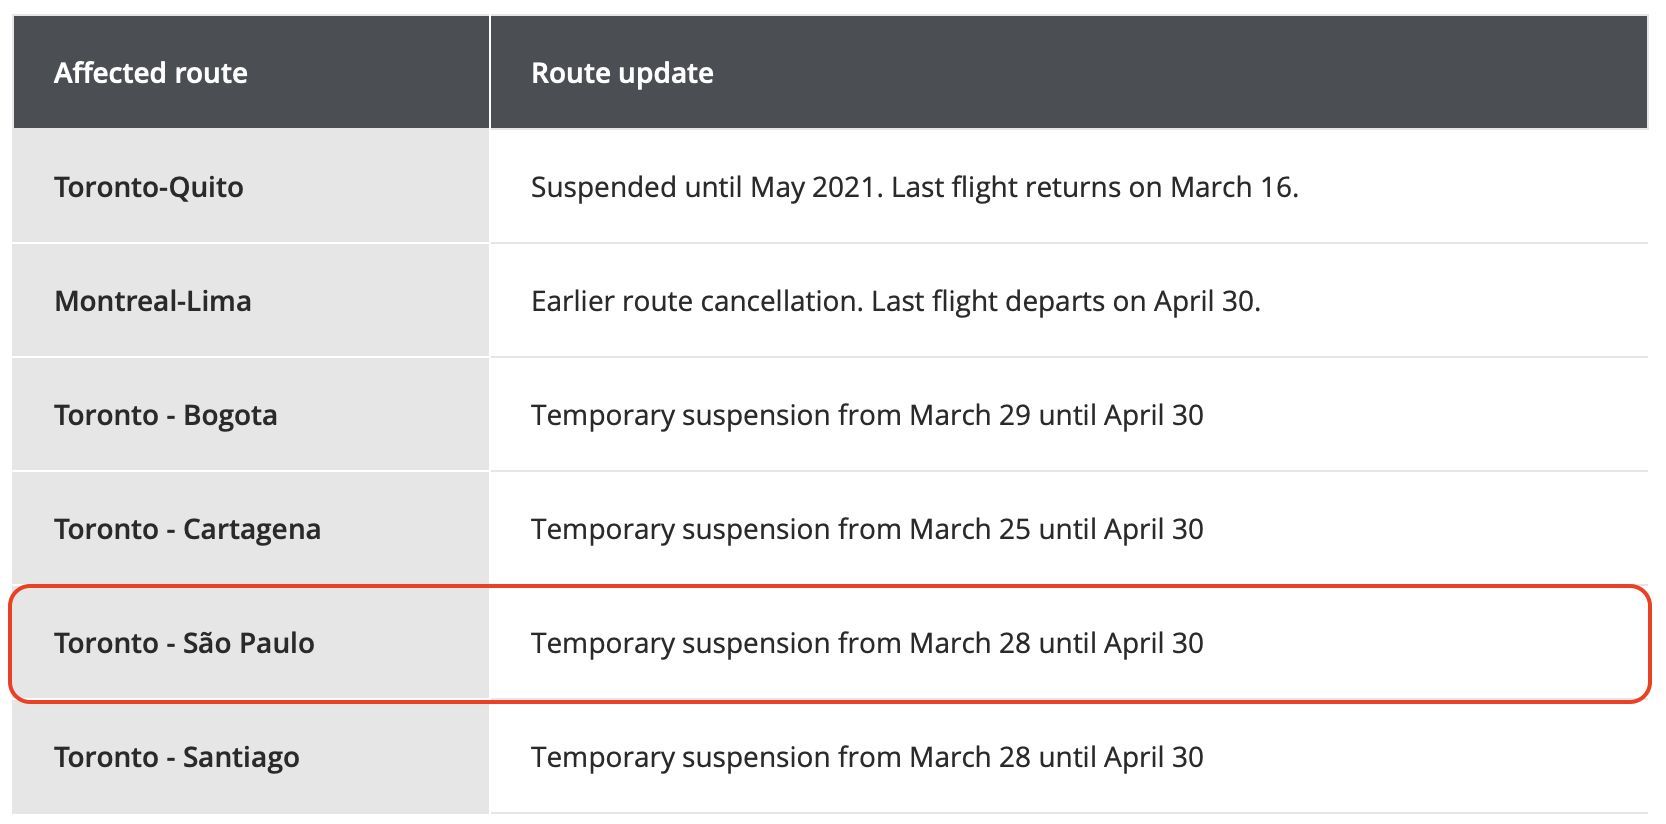This screenshot has width=1666, height=824.
Task: Click the Route update column header
Action: tap(1069, 72)
